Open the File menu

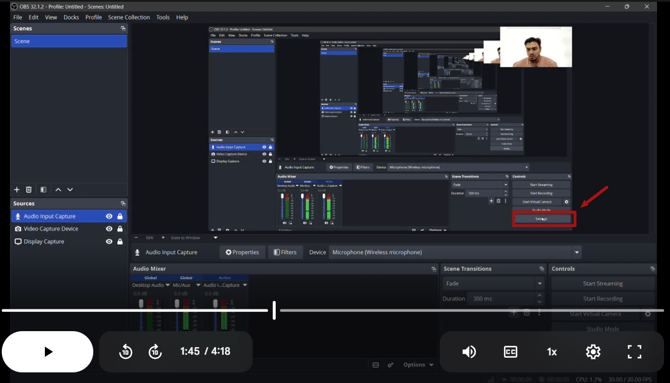(18, 18)
